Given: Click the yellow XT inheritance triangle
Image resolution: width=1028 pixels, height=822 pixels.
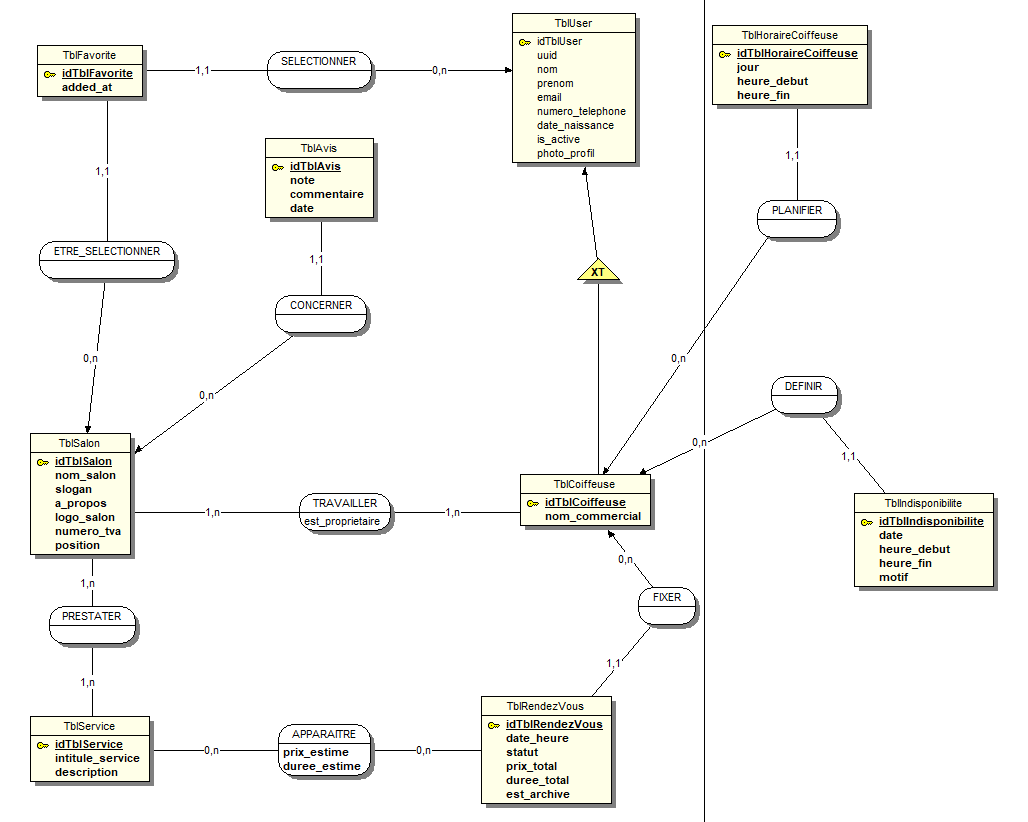Looking at the screenshot, I should (x=598, y=271).
